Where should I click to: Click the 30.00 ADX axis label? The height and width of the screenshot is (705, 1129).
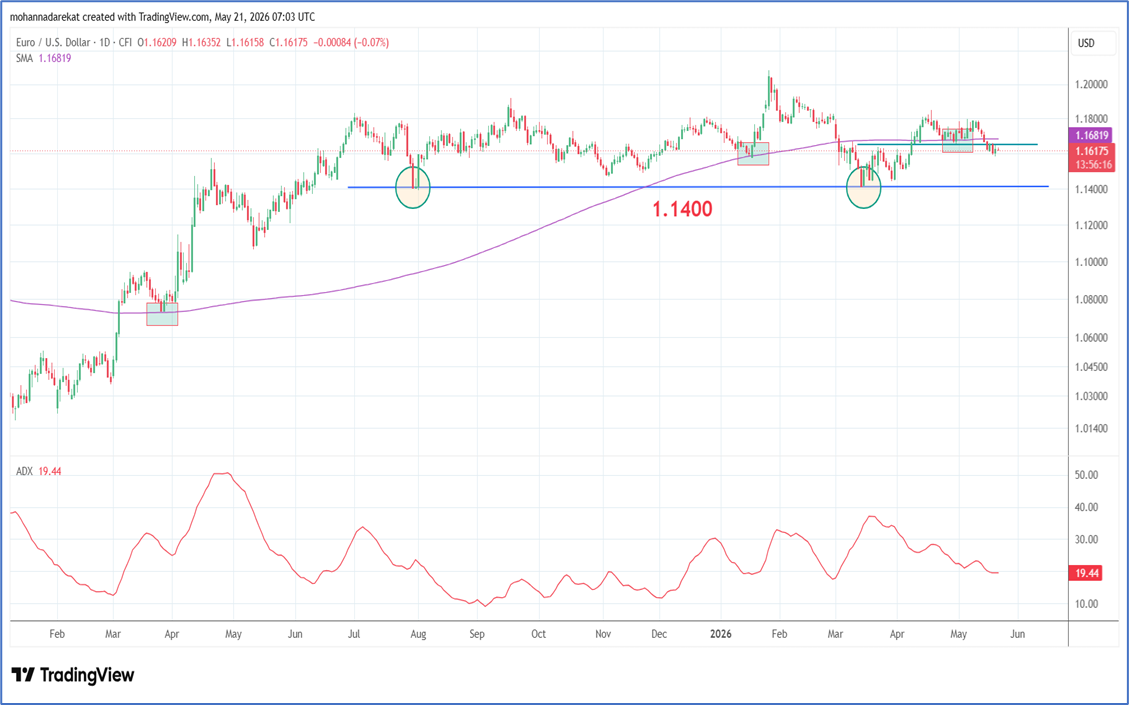pyautogui.click(x=1087, y=539)
